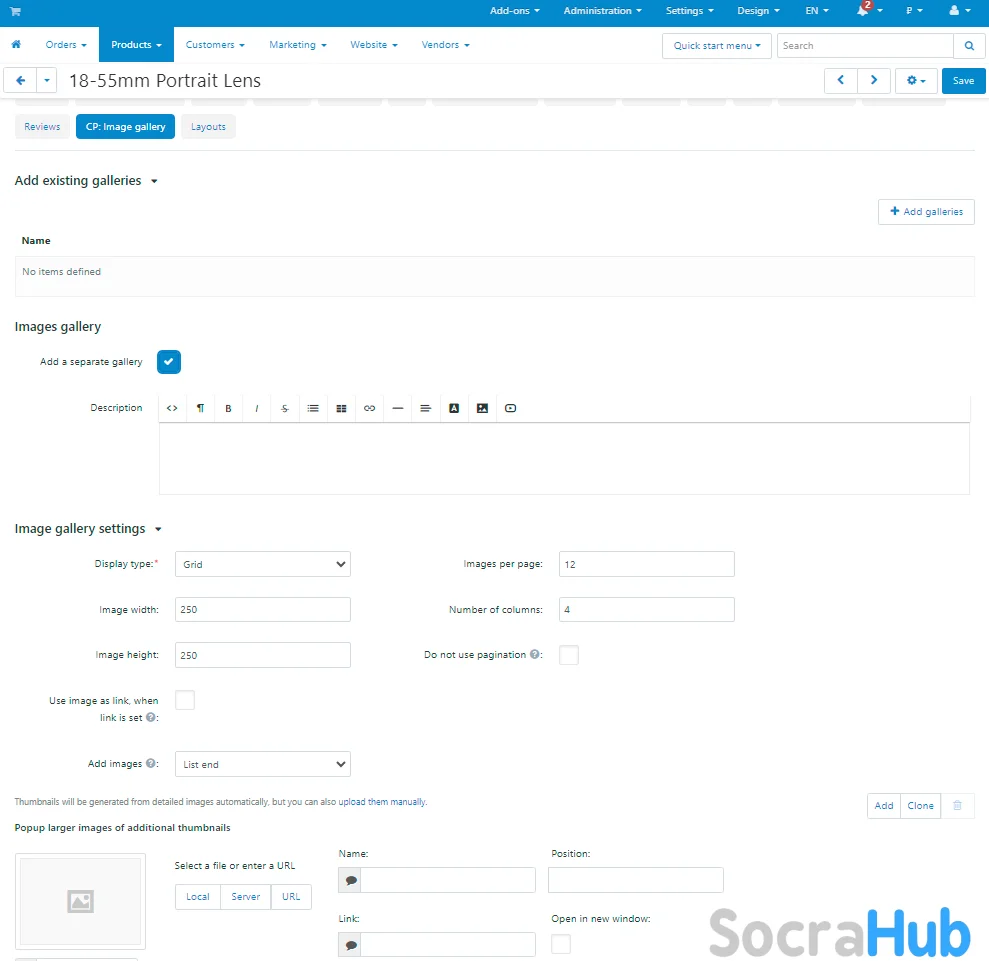
Task: Click the Number of columns field
Action: point(647,610)
